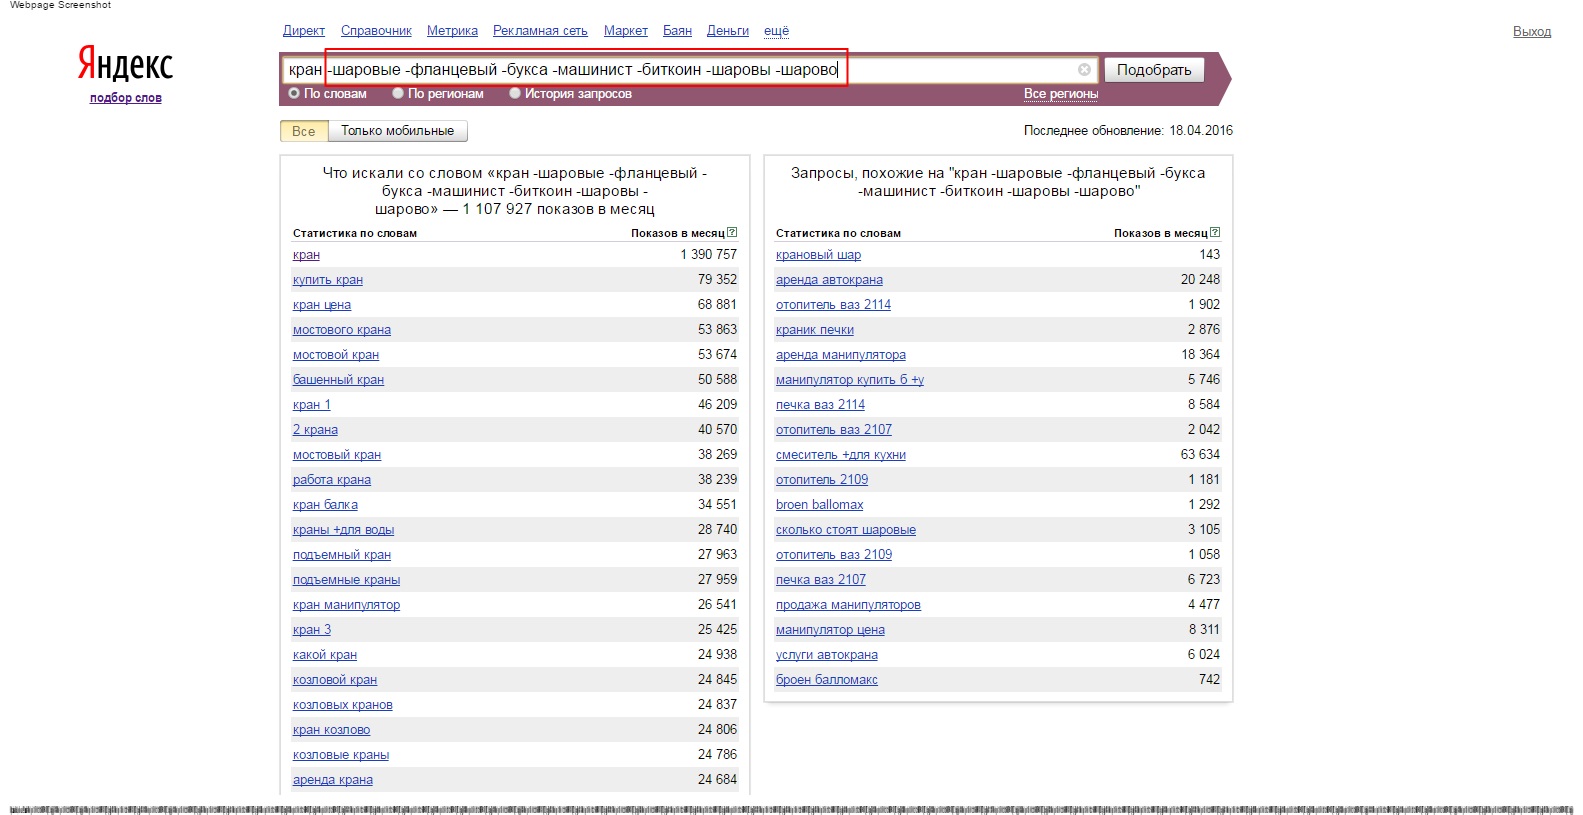This screenshot has height=815, width=1583.
Task: Open Баян in the top menu
Action: click(677, 31)
